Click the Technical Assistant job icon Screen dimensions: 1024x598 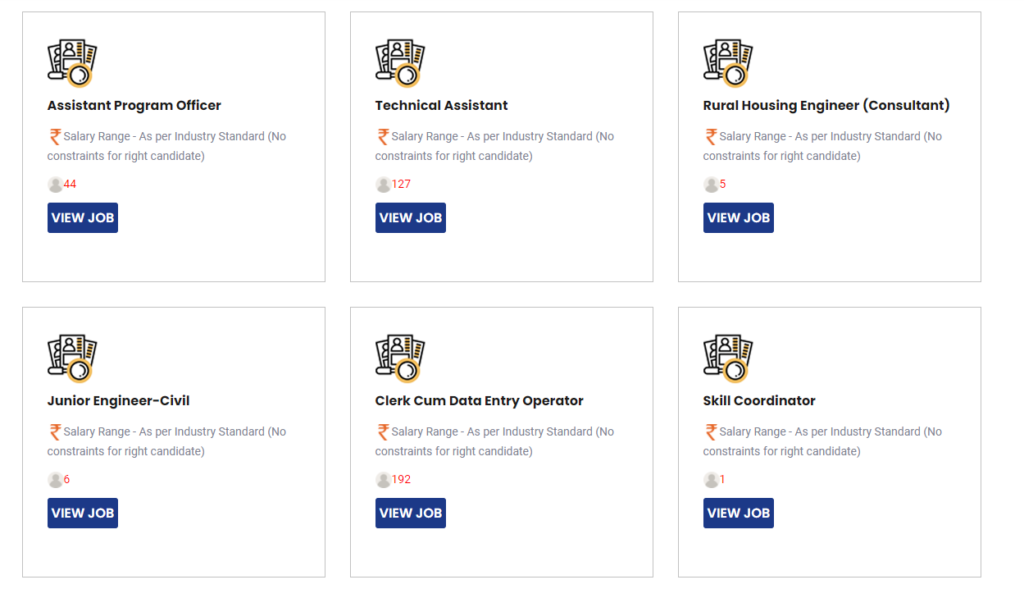(x=400, y=62)
